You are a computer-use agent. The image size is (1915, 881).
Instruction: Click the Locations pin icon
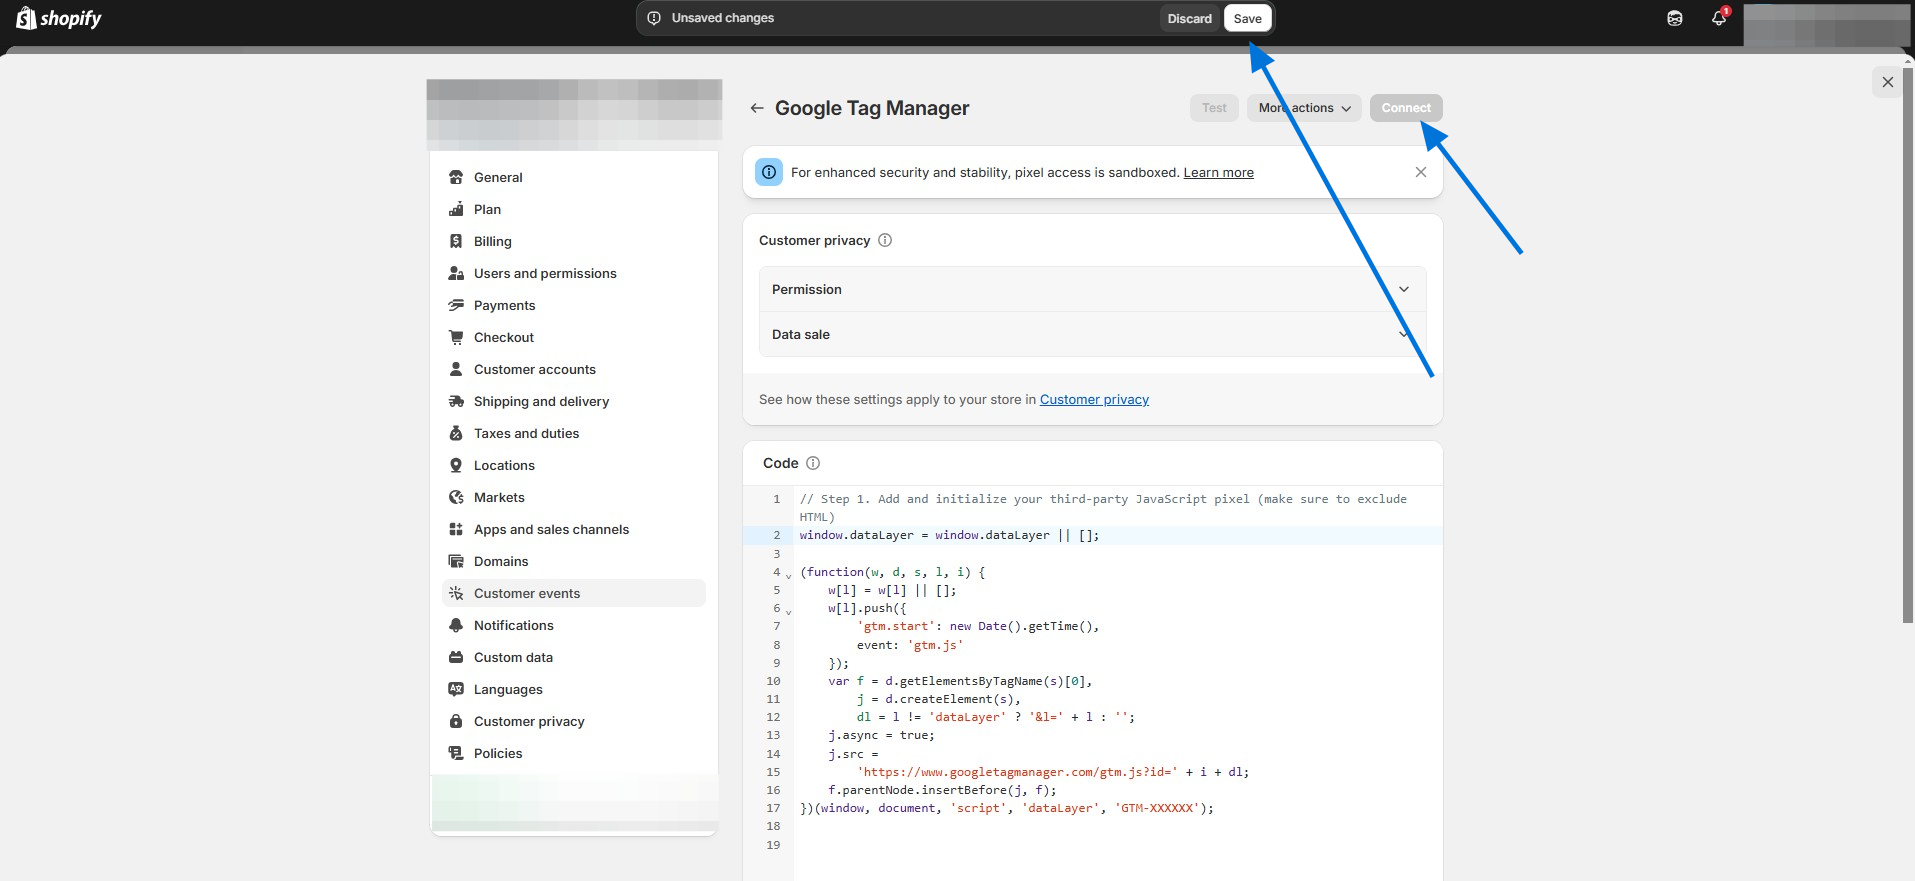pos(456,465)
